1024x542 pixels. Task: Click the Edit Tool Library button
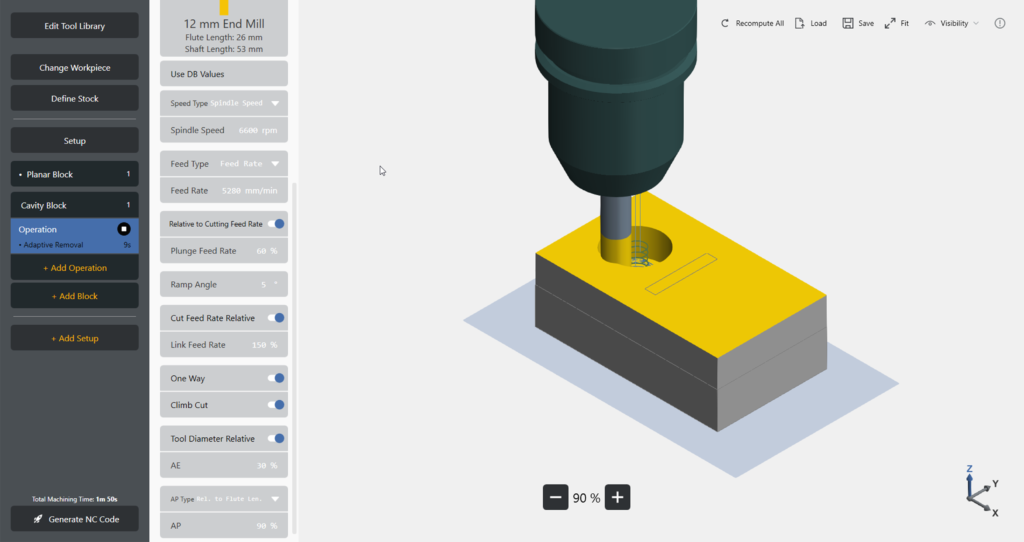tap(74, 26)
